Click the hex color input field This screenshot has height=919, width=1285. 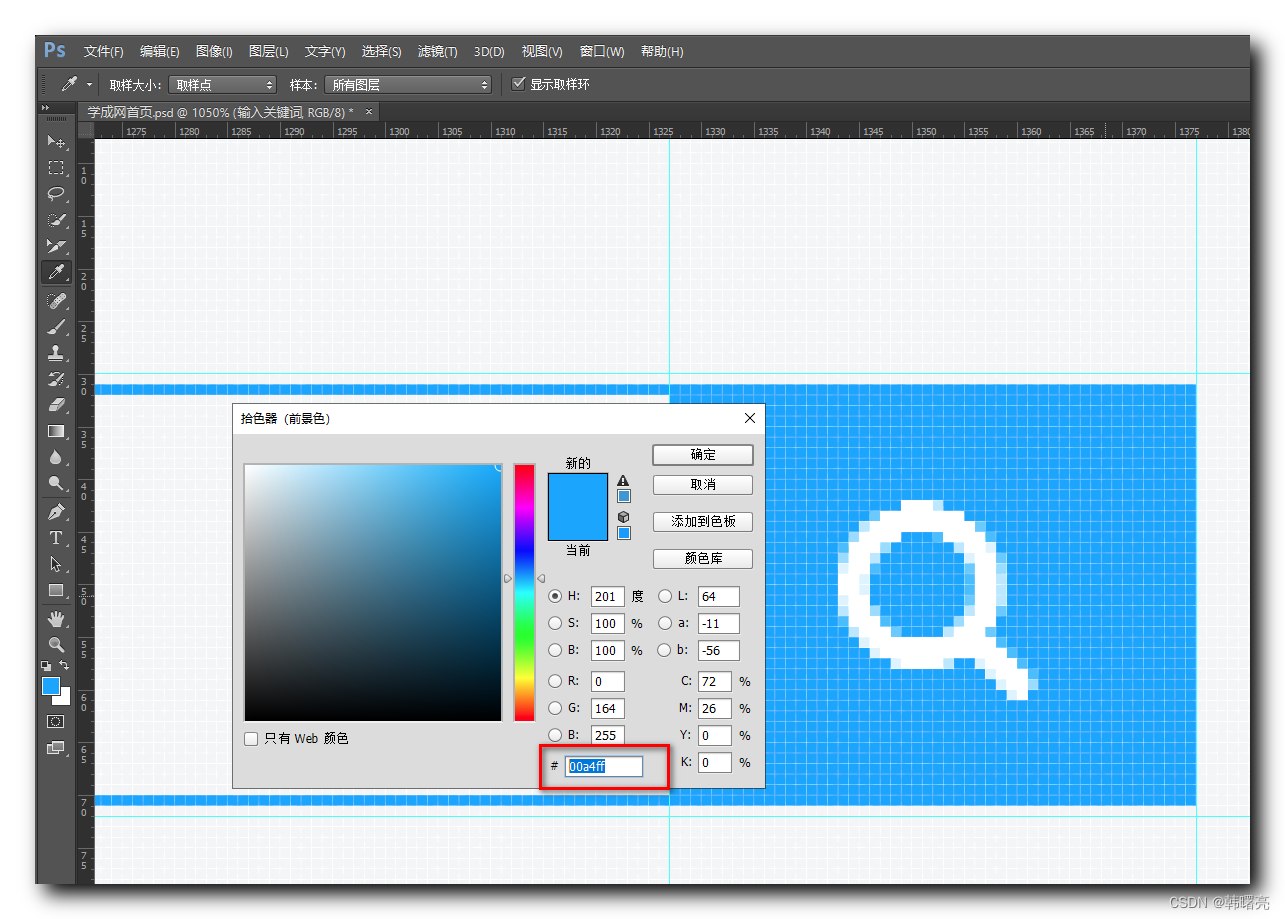[604, 767]
